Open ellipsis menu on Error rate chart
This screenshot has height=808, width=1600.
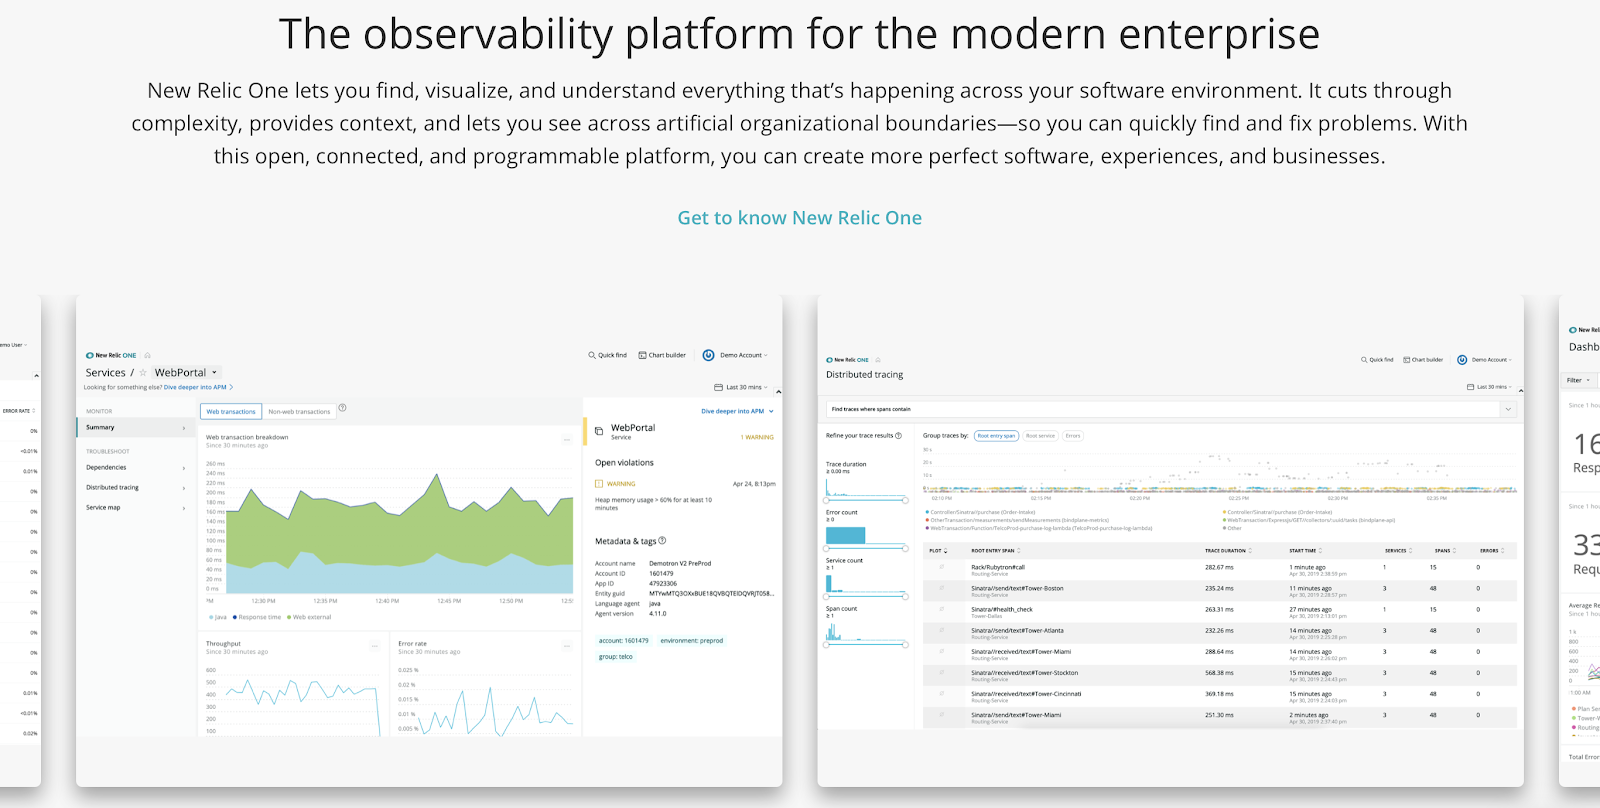pyautogui.click(x=568, y=646)
